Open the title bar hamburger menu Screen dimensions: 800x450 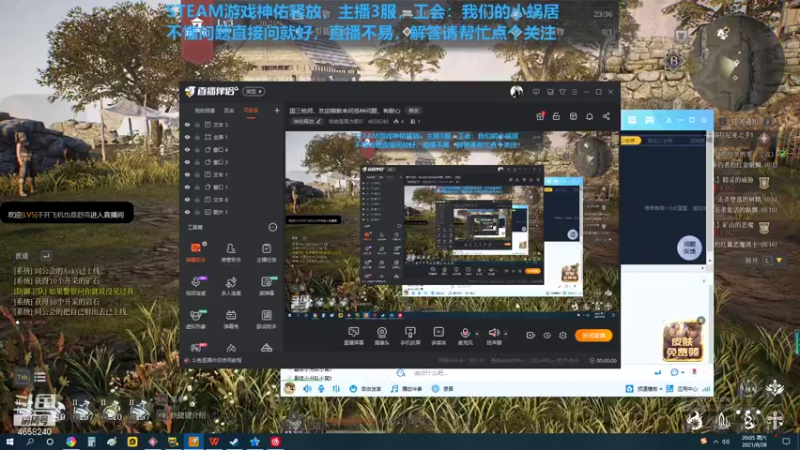574,92
